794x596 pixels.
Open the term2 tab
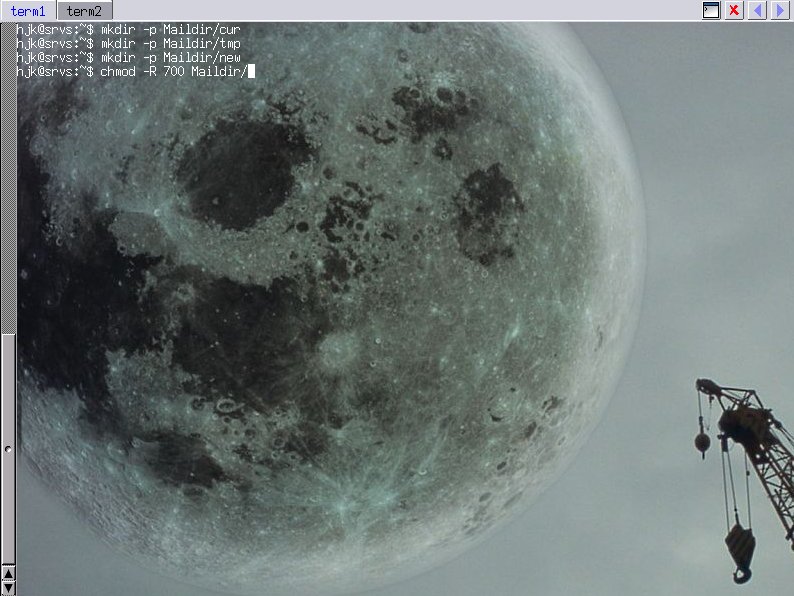click(84, 10)
